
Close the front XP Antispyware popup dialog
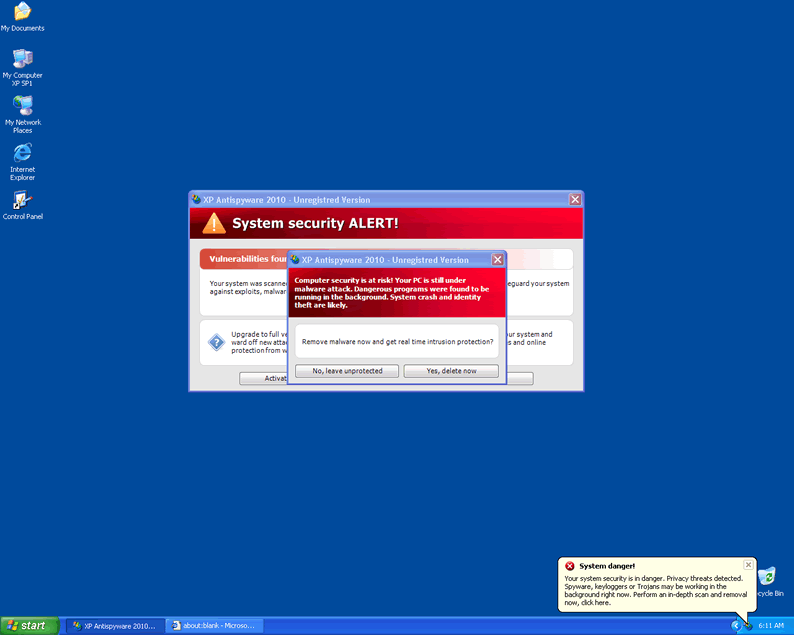pos(497,260)
